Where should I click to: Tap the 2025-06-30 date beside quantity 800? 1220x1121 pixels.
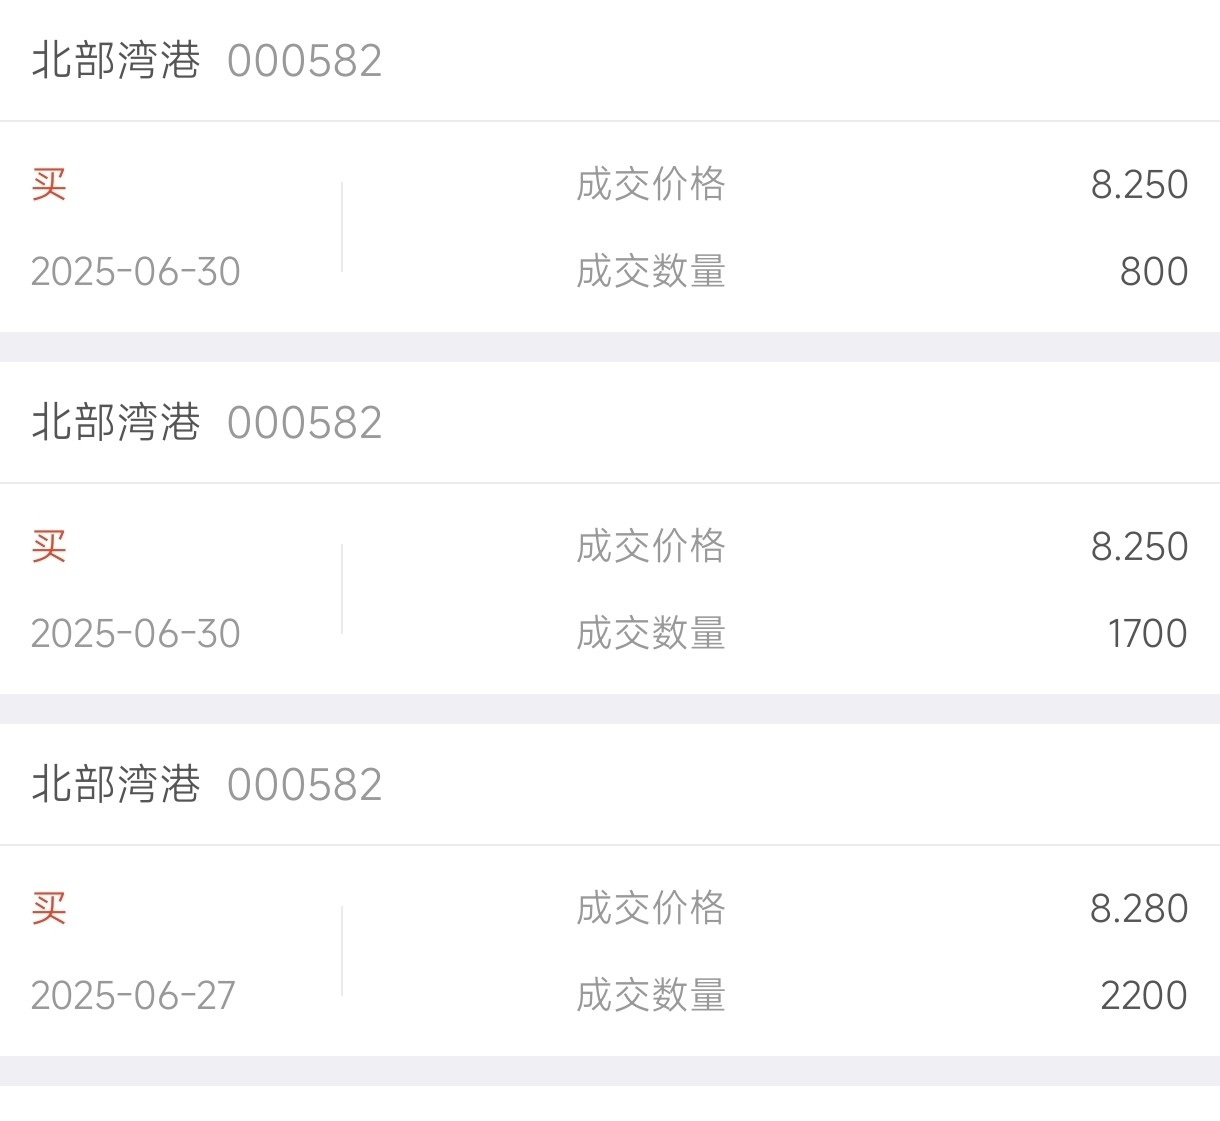(136, 271)
